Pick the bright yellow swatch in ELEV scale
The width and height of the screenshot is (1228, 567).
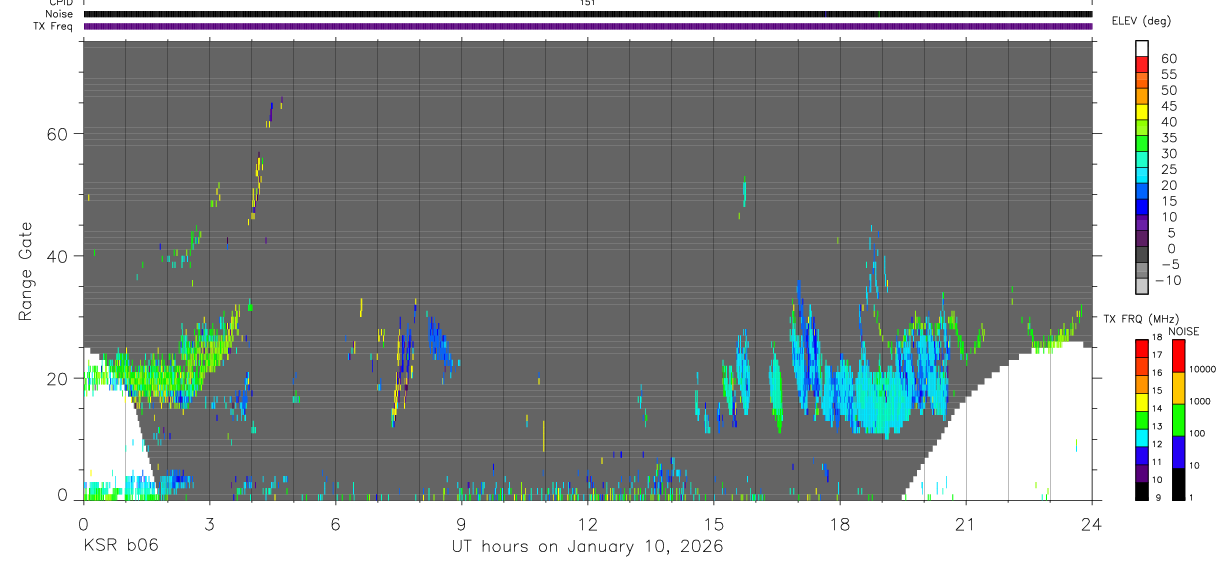[x=1141, y=111]
